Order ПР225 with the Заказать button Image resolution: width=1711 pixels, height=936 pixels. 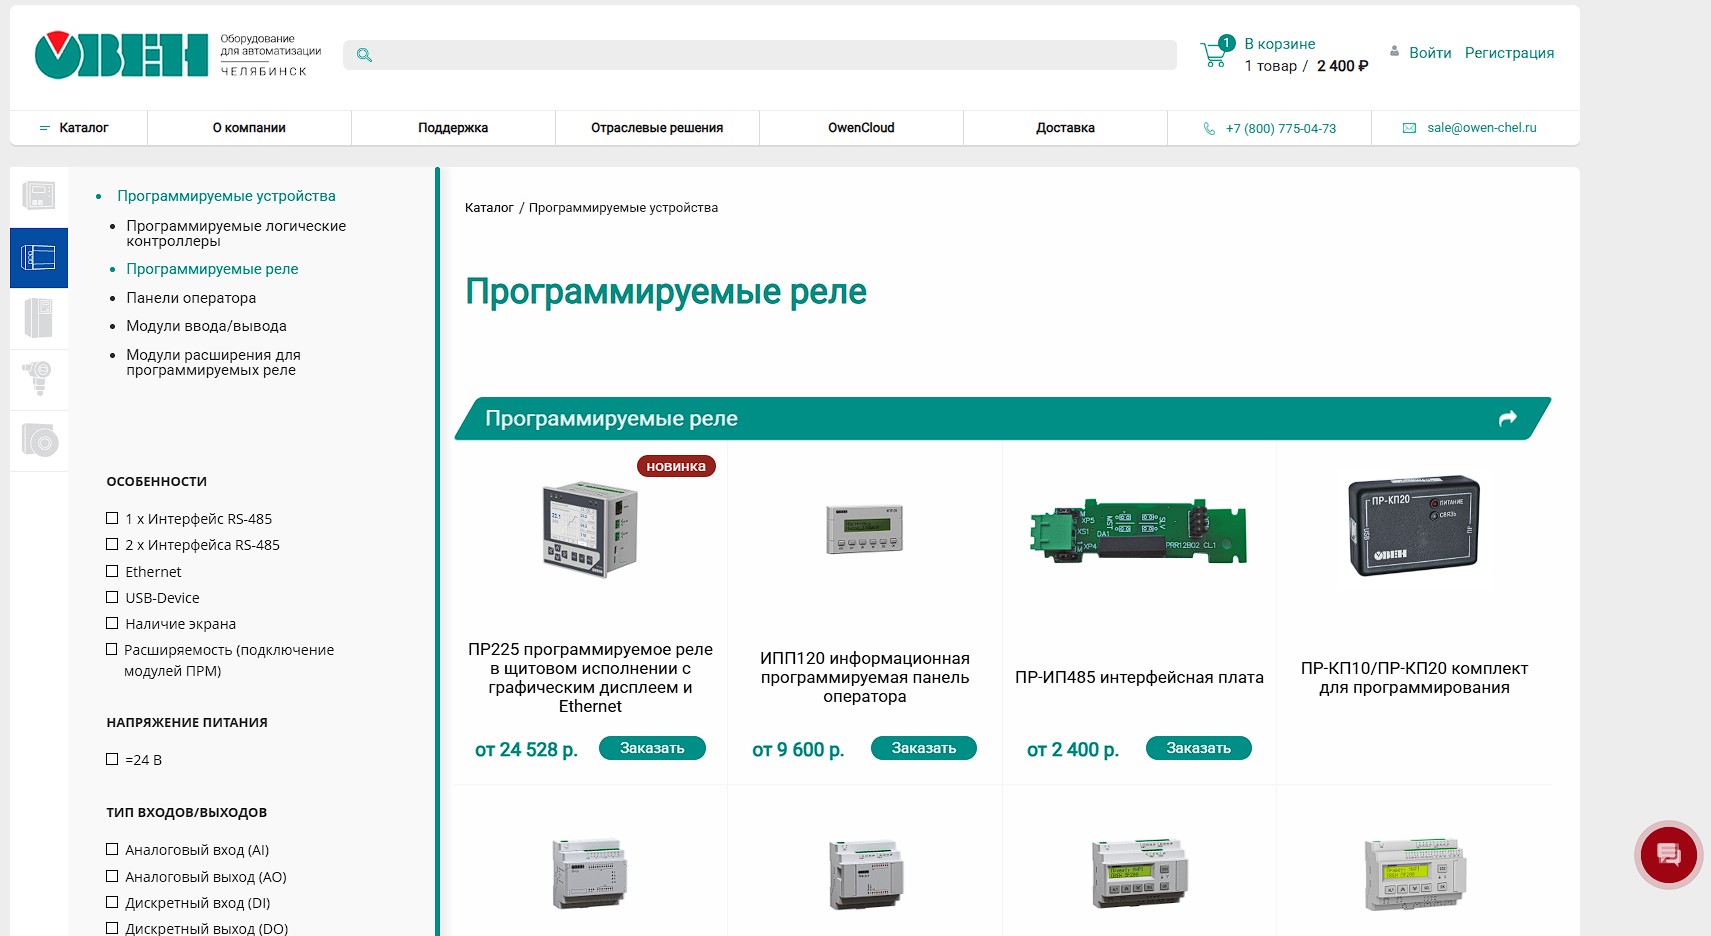coord(652,748)
